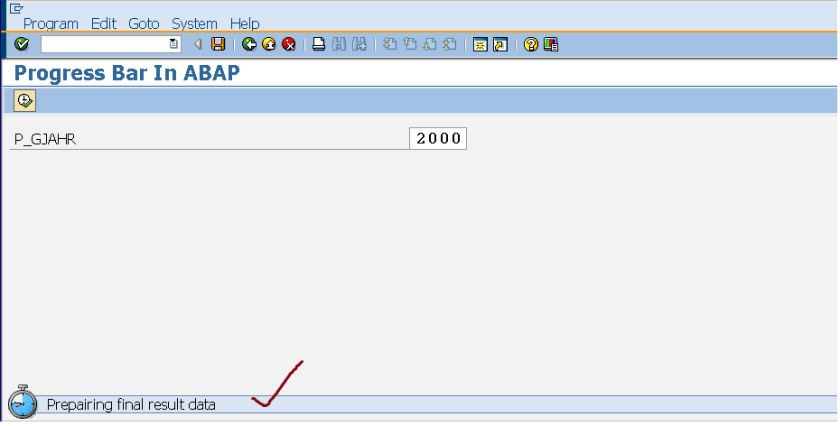Click the red Cancel icon
This screenshot has height=426, width=840.
[289, 44]
